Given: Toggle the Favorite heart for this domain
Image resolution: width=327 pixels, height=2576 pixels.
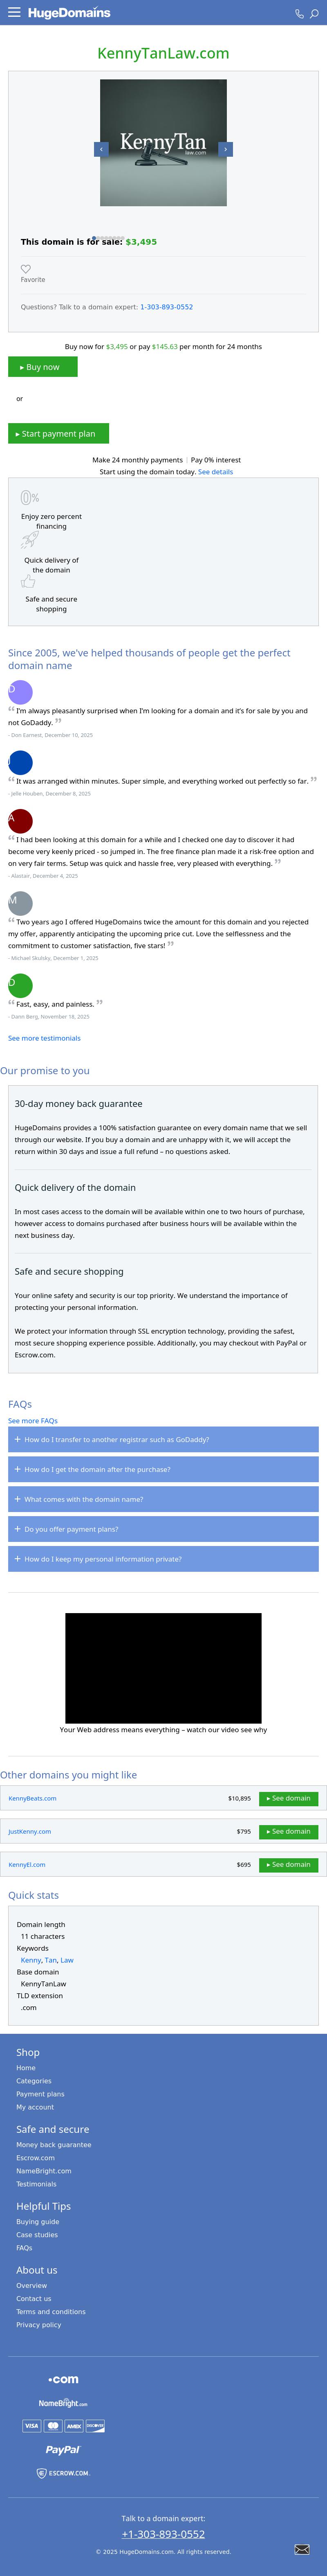Looking at the screenshot, I should [26, 269].
